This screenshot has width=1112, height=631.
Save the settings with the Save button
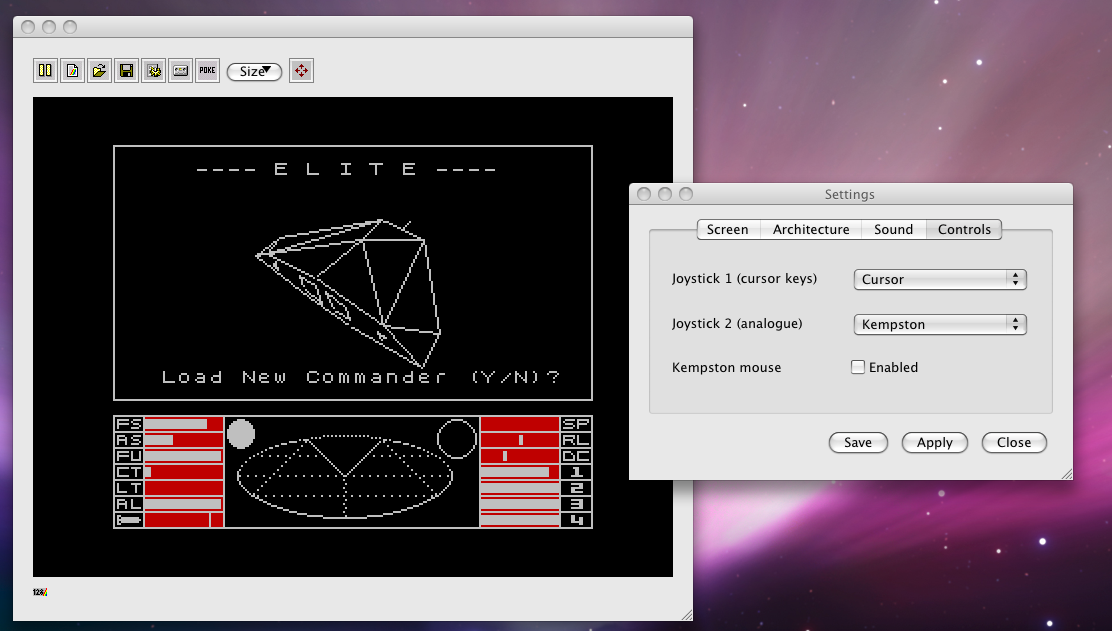[858, 442]
